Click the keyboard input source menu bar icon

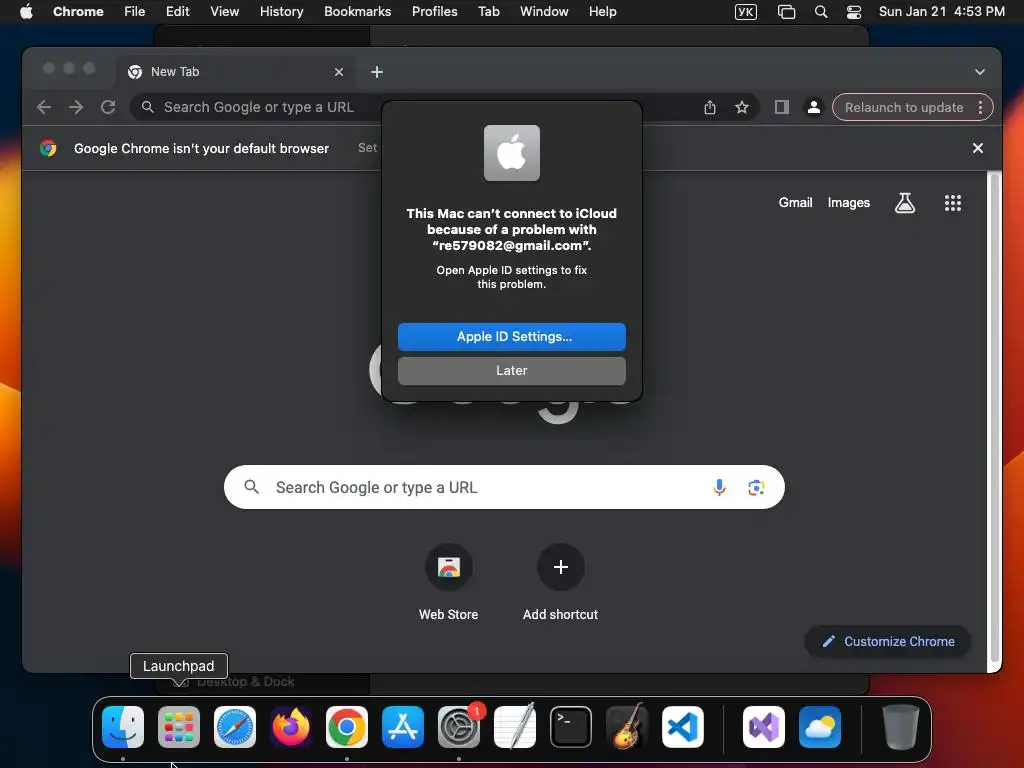[x=746, y=12]
